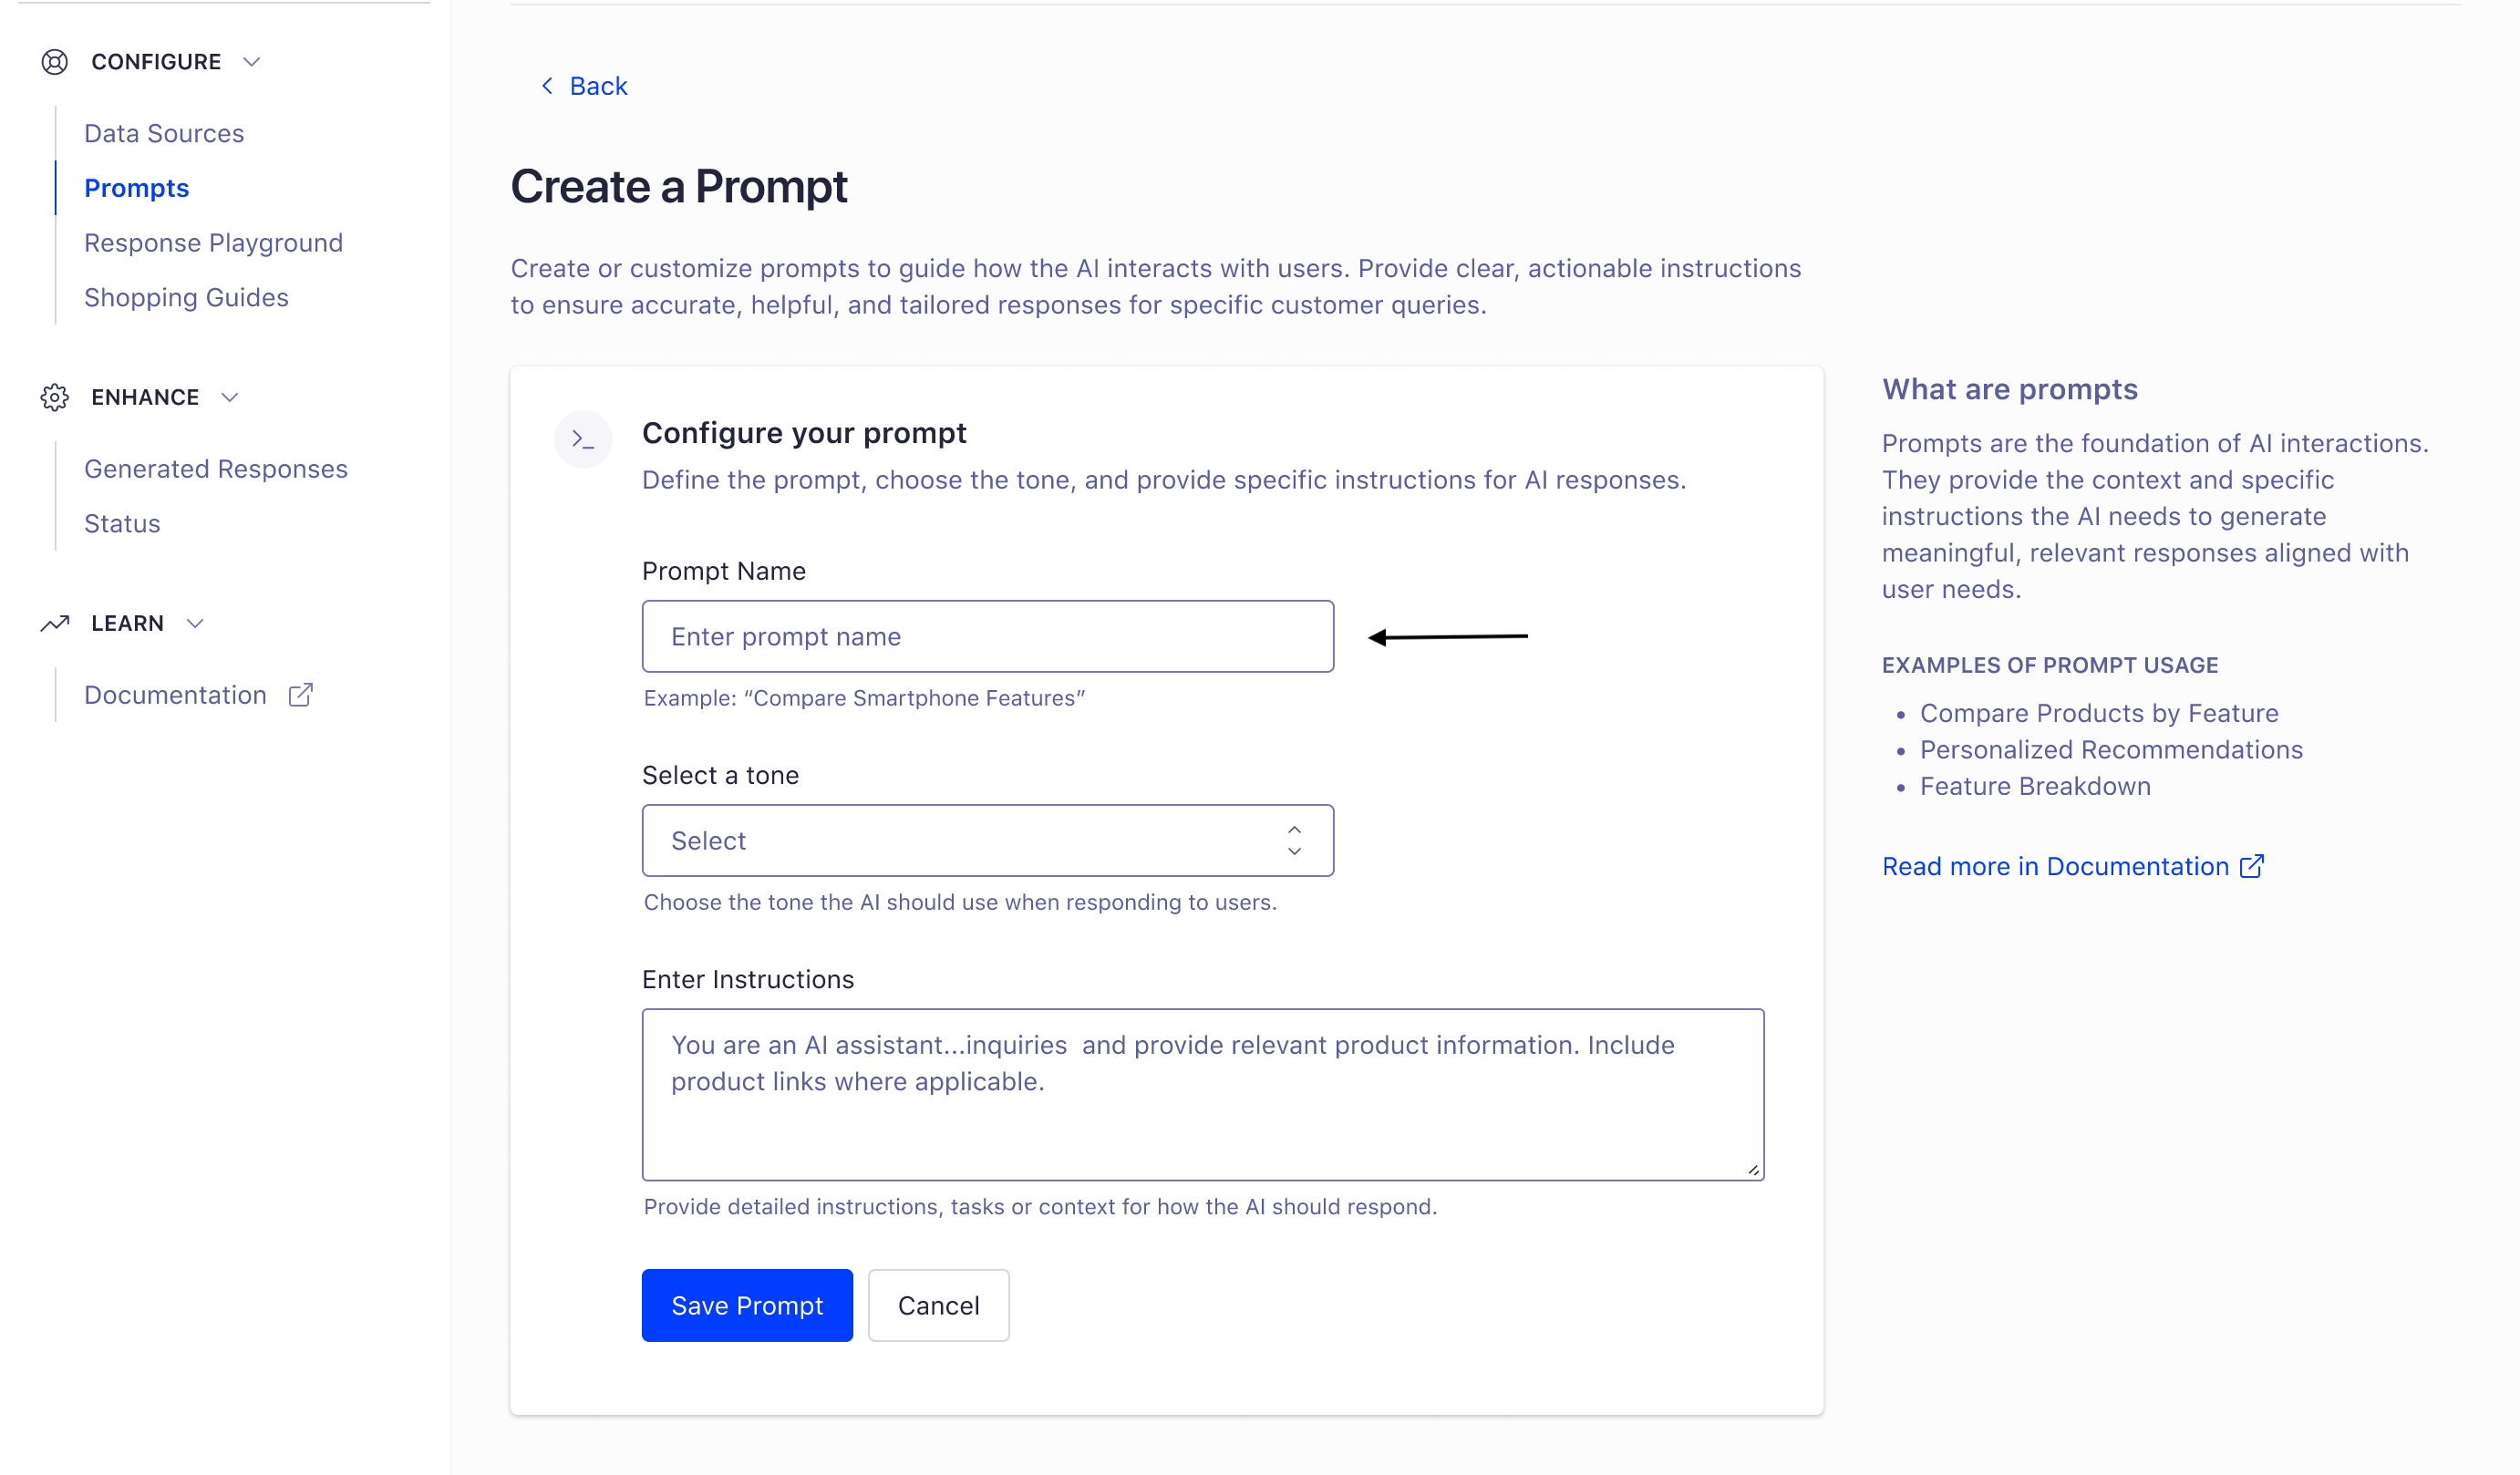This screenshot has height=1475, width=2520.
Task: Open documentation from Read more external icon
Action: click(2253, 866)
